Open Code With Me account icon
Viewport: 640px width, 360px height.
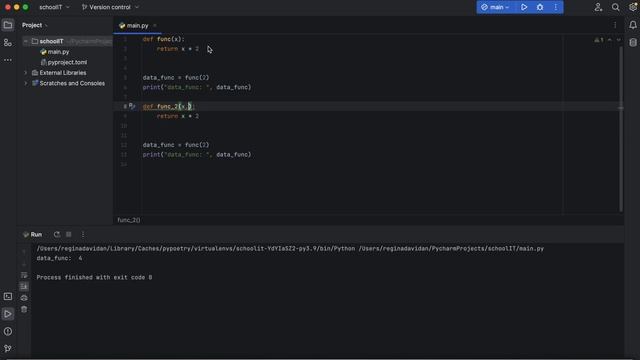(598, 7)
